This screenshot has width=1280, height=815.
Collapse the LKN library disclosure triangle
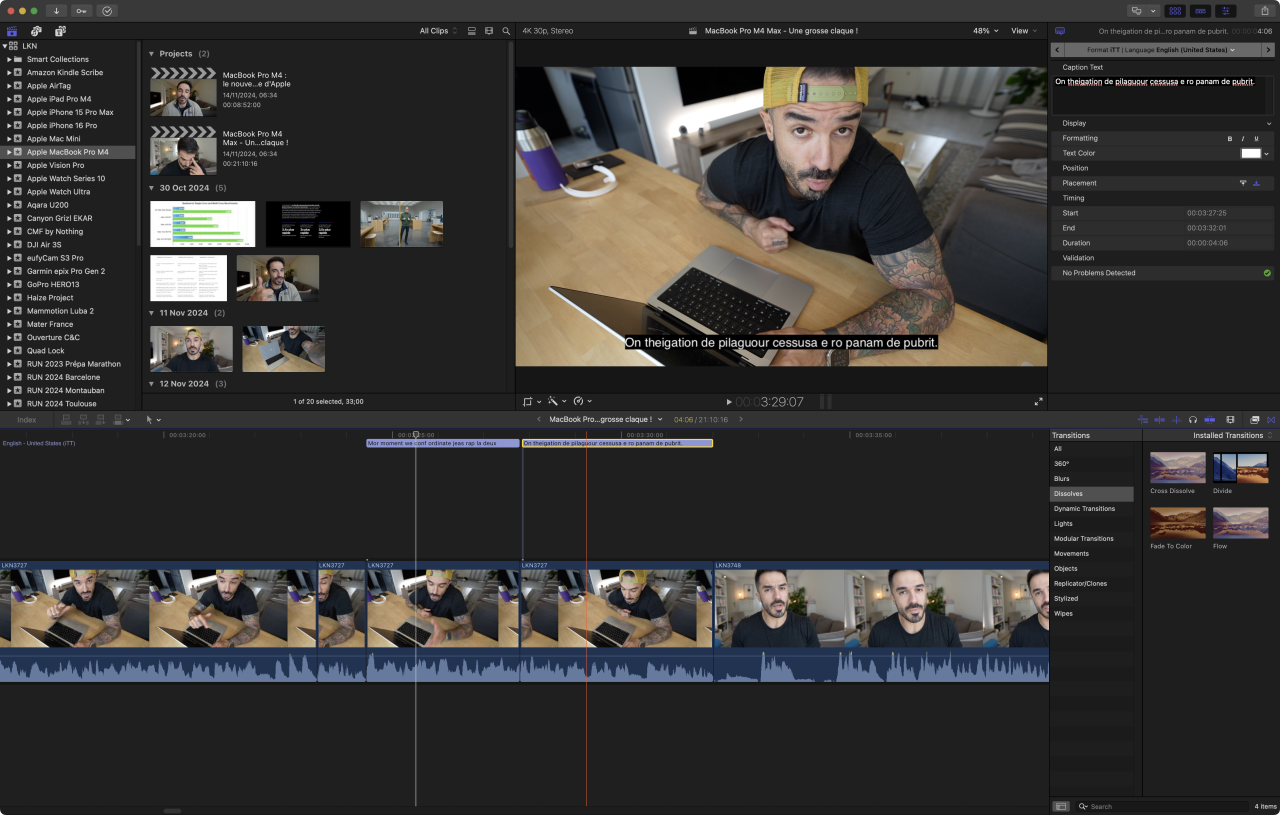tap(5, 46)
